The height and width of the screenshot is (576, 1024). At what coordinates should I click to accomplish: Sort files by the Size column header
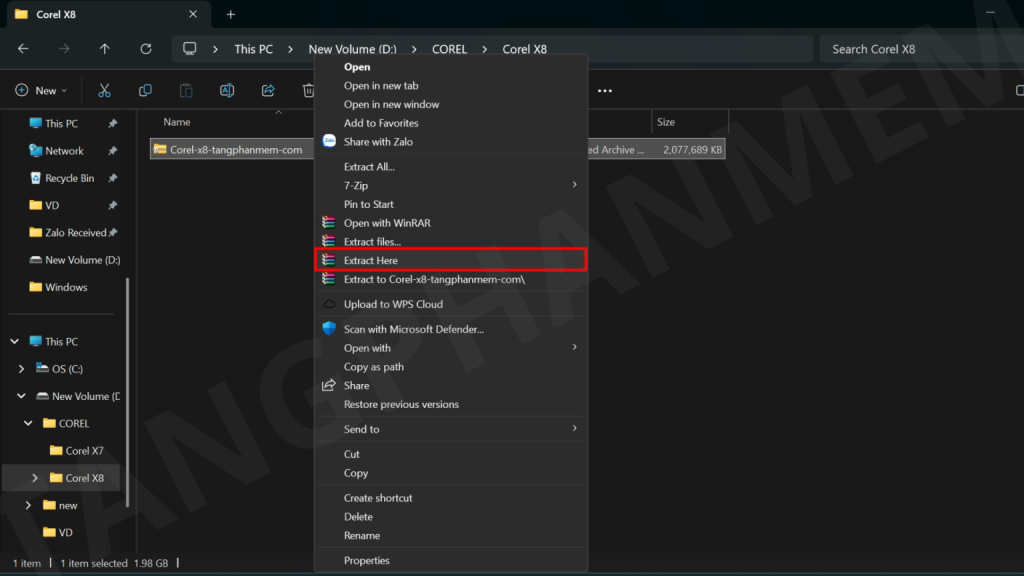(x=666, y=122)
